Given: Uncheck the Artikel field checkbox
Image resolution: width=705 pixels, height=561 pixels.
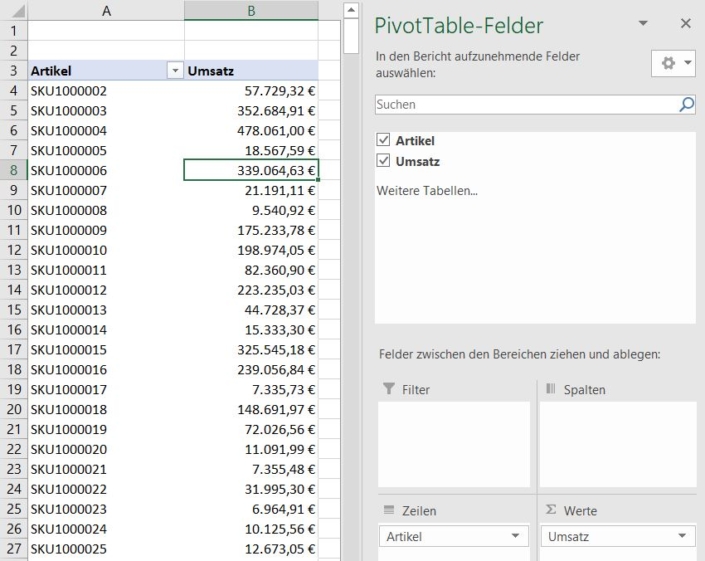Looking at the screenshot, I should tap(383, 140).
